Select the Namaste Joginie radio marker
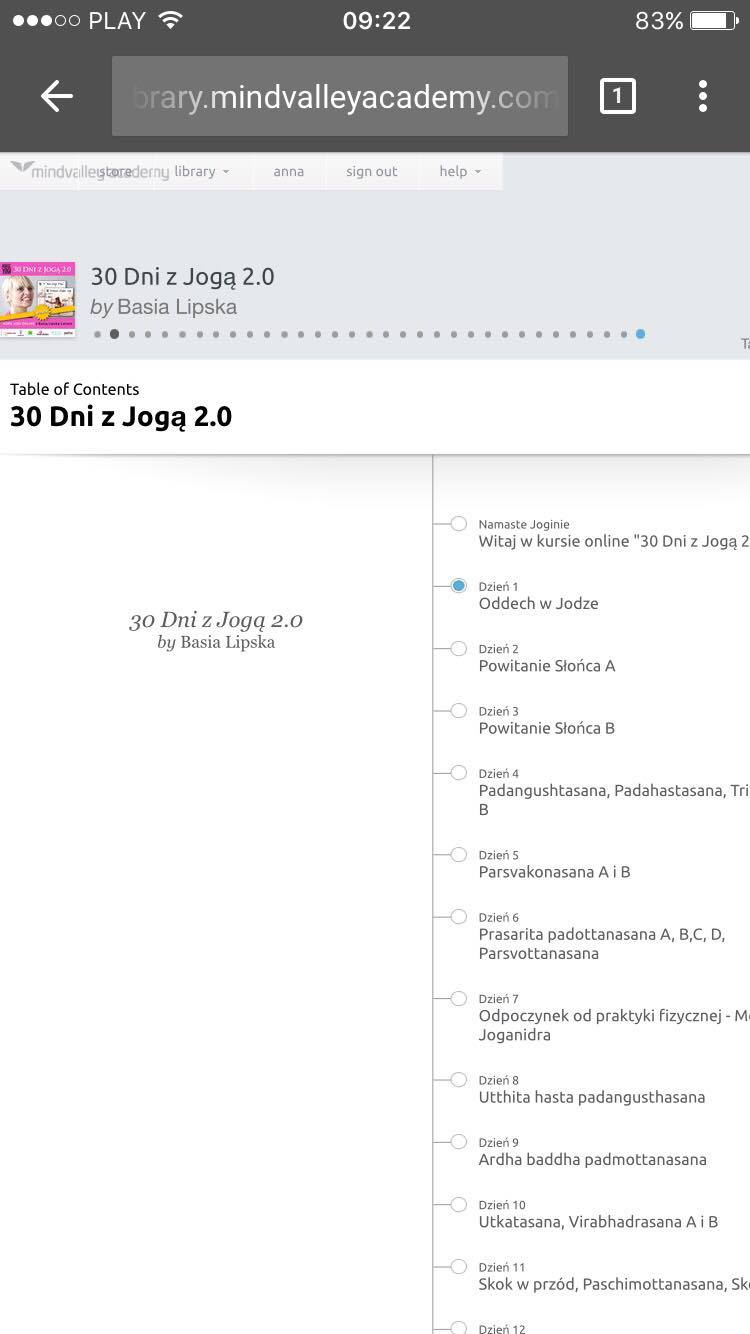Viewport: 750px width, 1334px height. point(458,523)
